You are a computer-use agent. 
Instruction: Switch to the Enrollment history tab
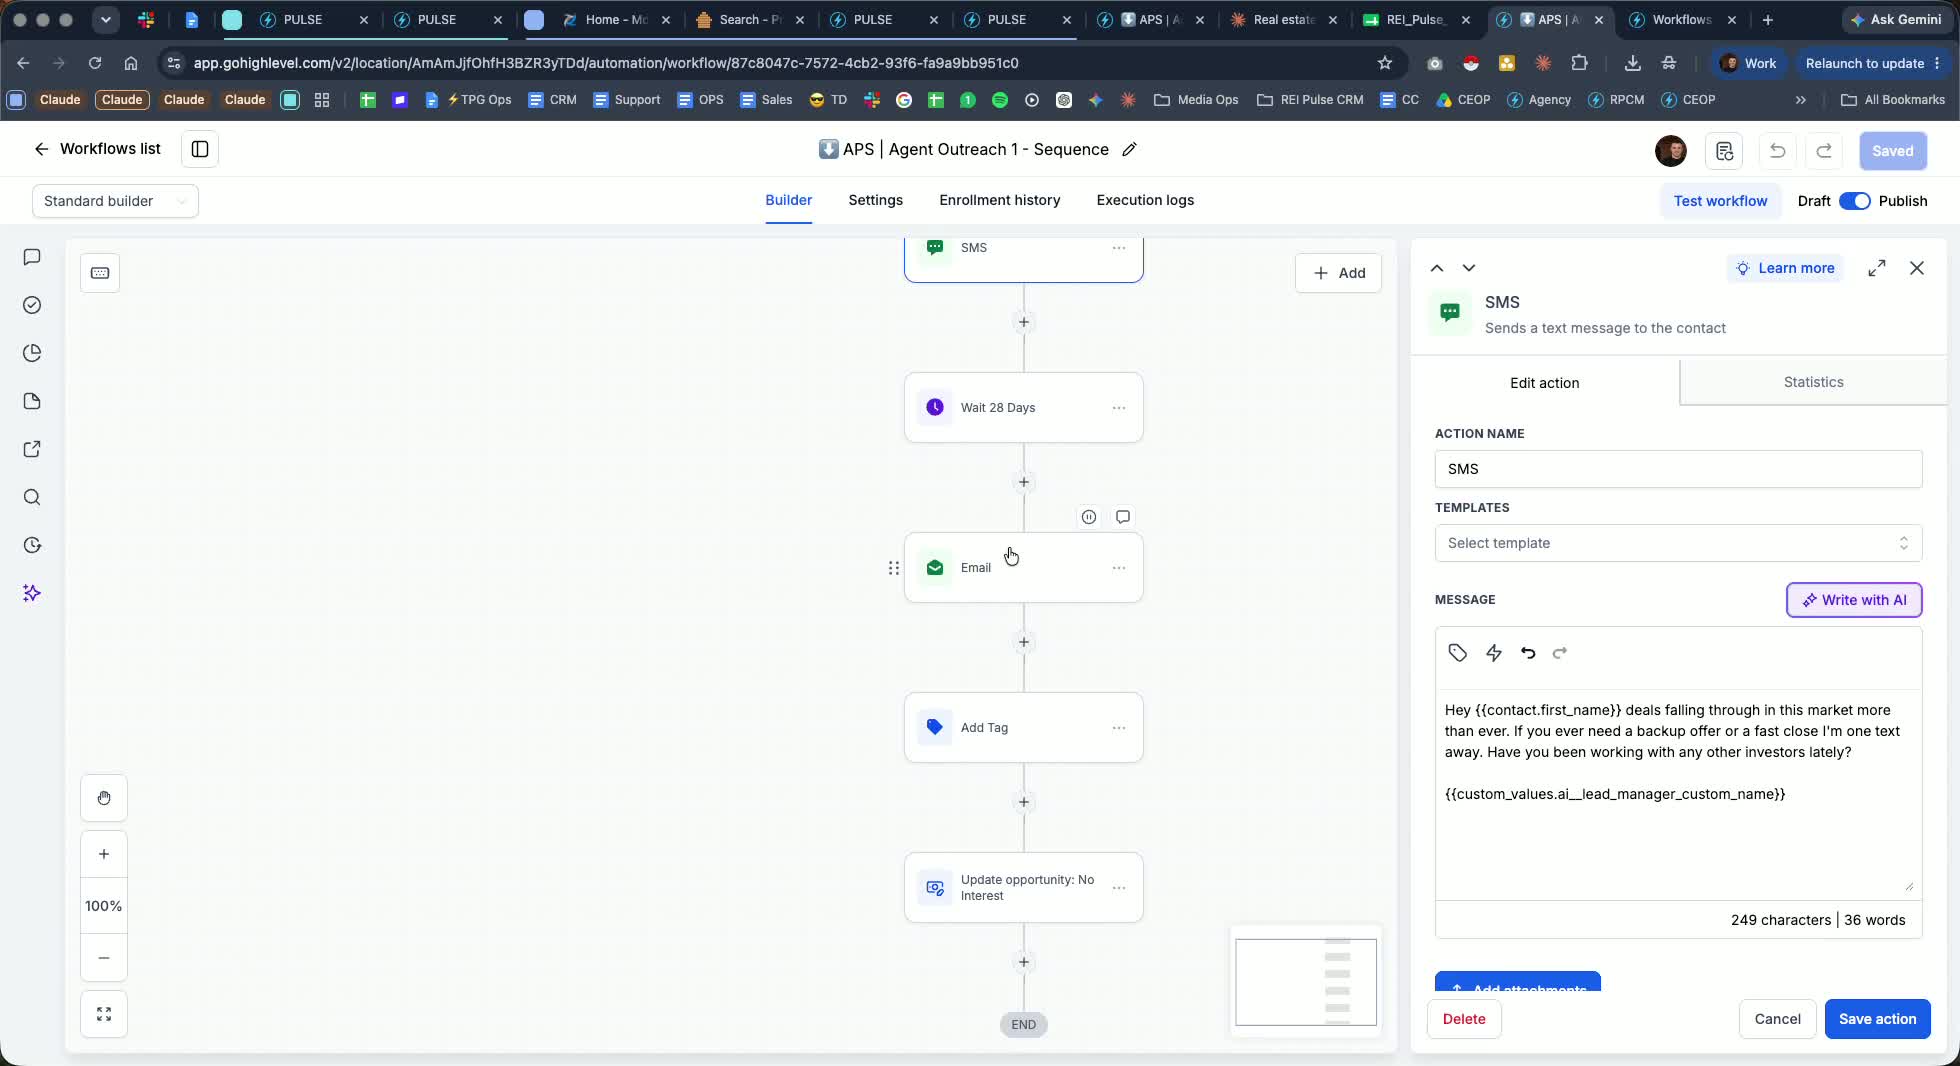1000,200
